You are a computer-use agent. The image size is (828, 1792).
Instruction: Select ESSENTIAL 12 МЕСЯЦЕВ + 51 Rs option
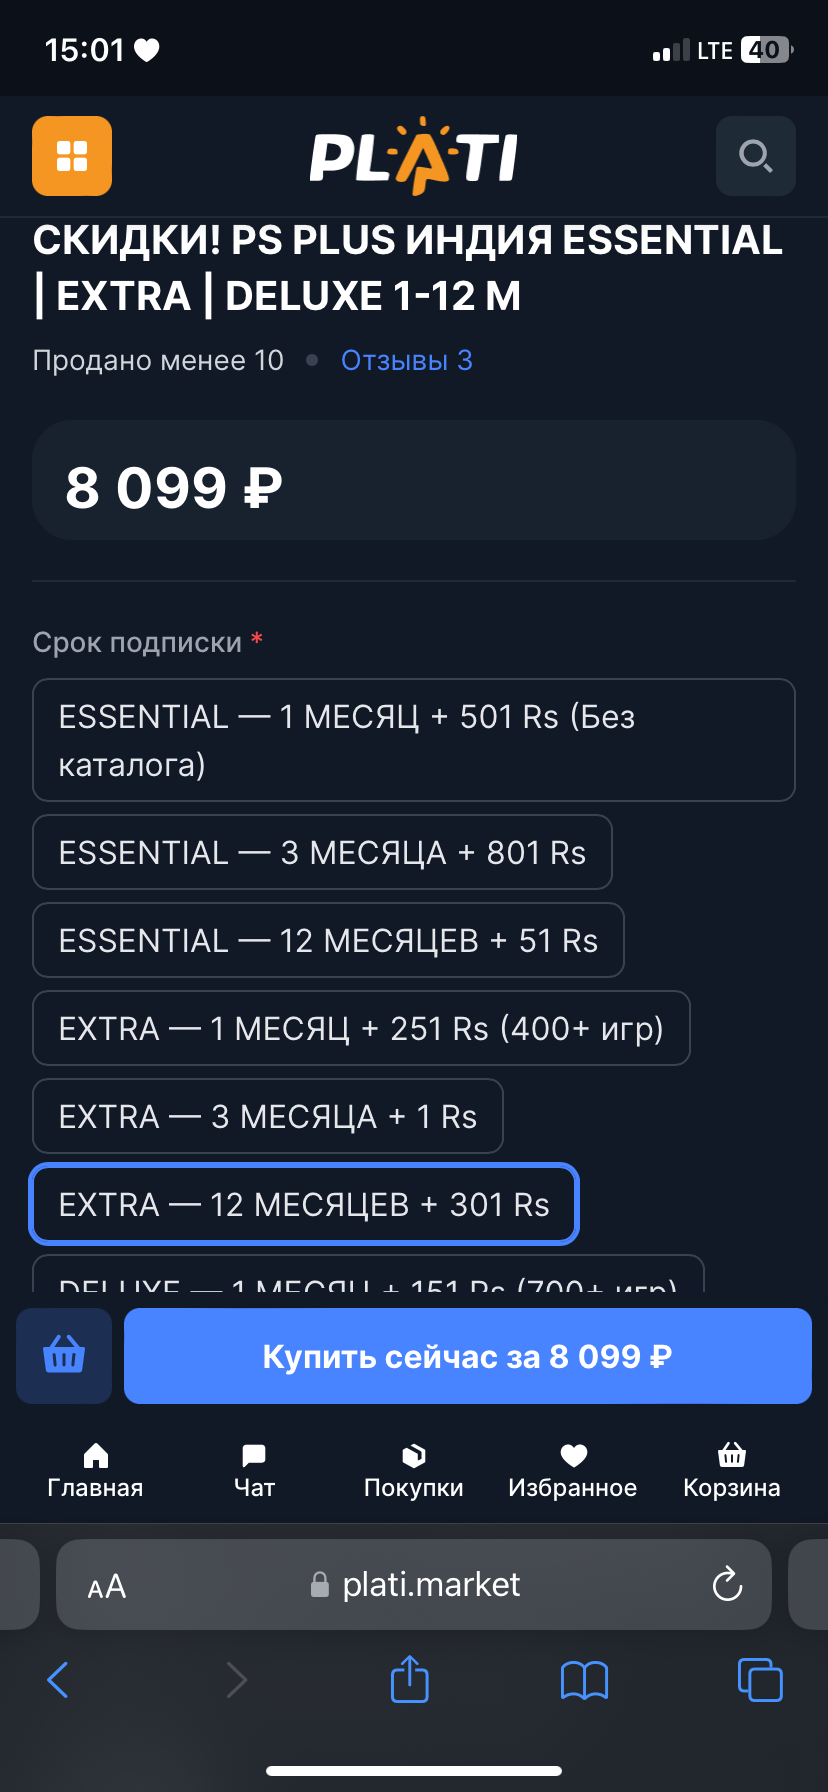(x=328, y=940)
